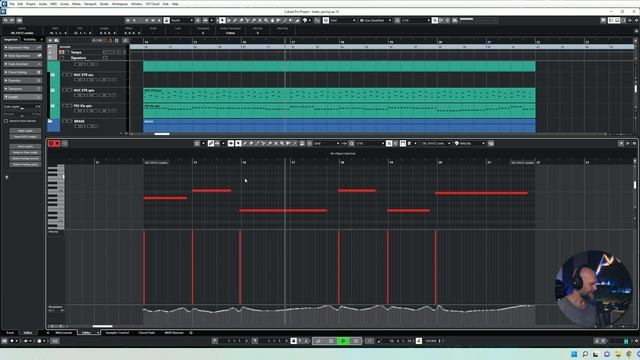Mute the BRASS track
This screenshot has height=360, width=640.
64,121
